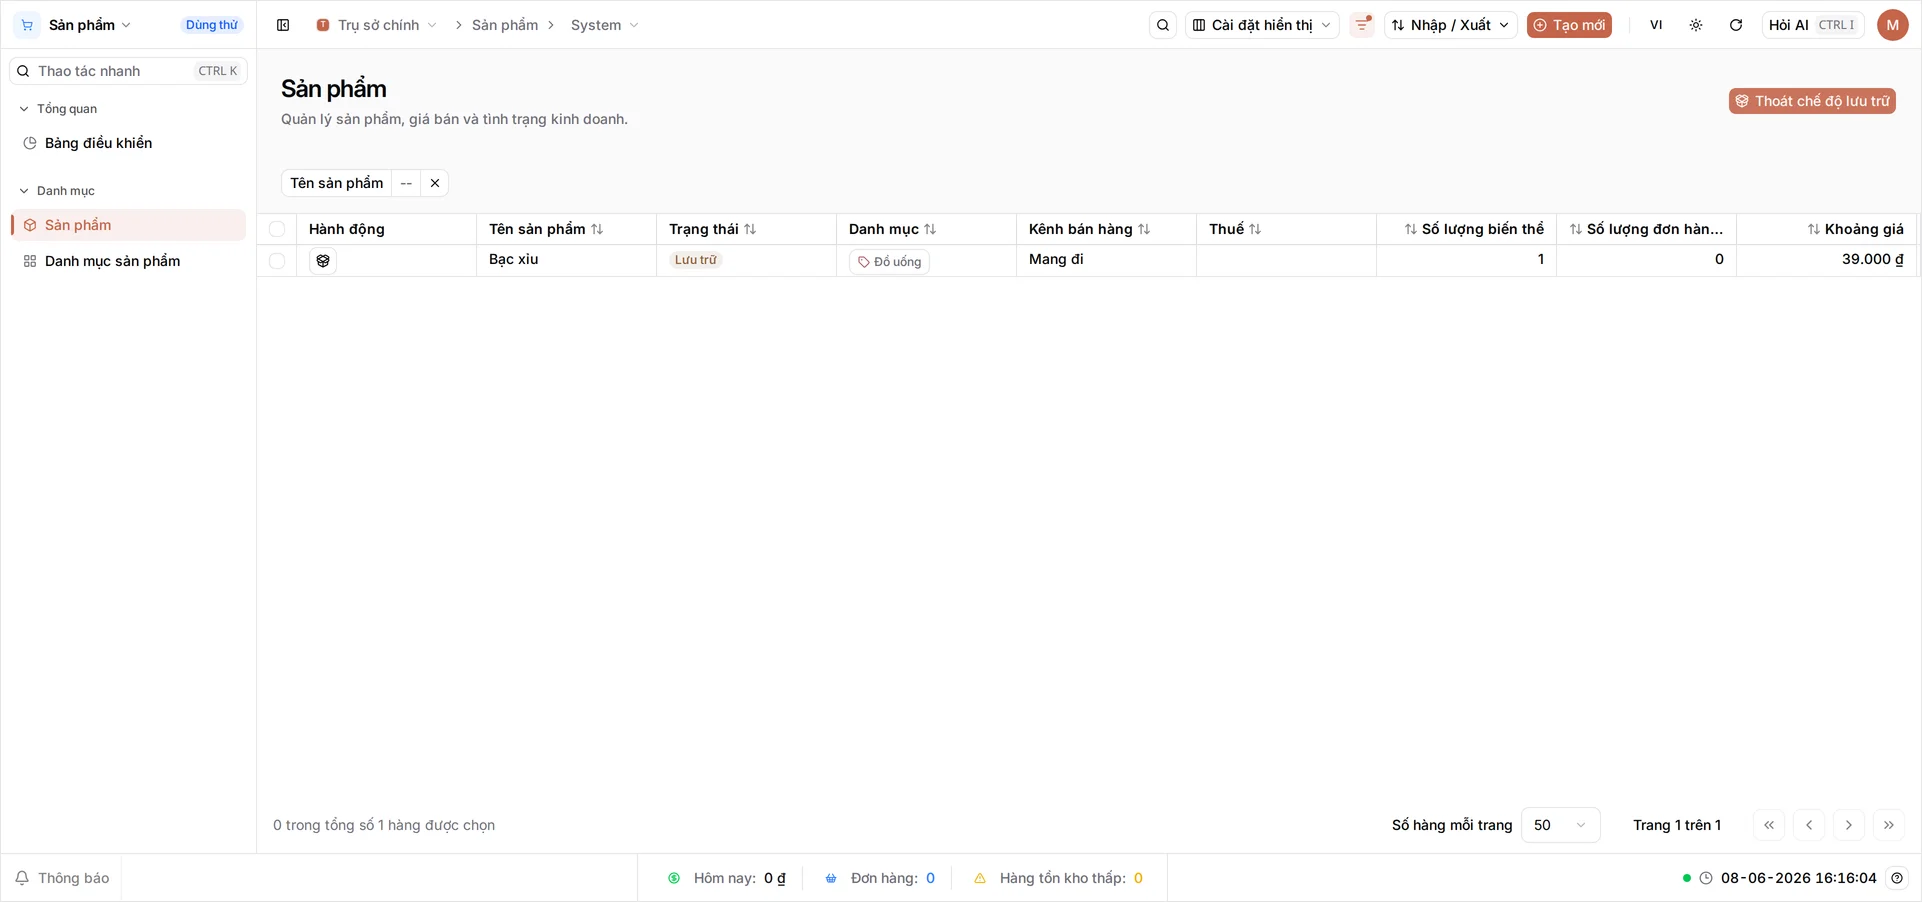Open Danh mục sản phẩm in sidebar
This screenshot has width=1922, height=902.
128,261
